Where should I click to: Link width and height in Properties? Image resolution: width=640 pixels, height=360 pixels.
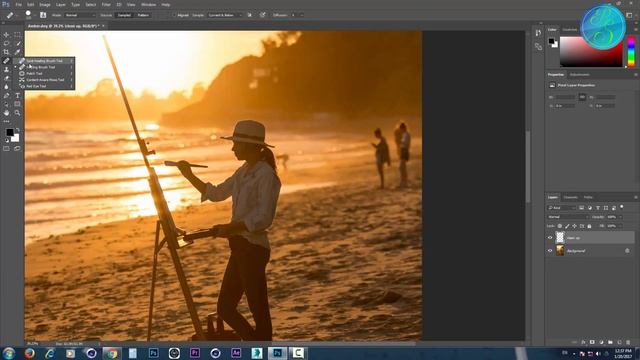coord(582,97)
